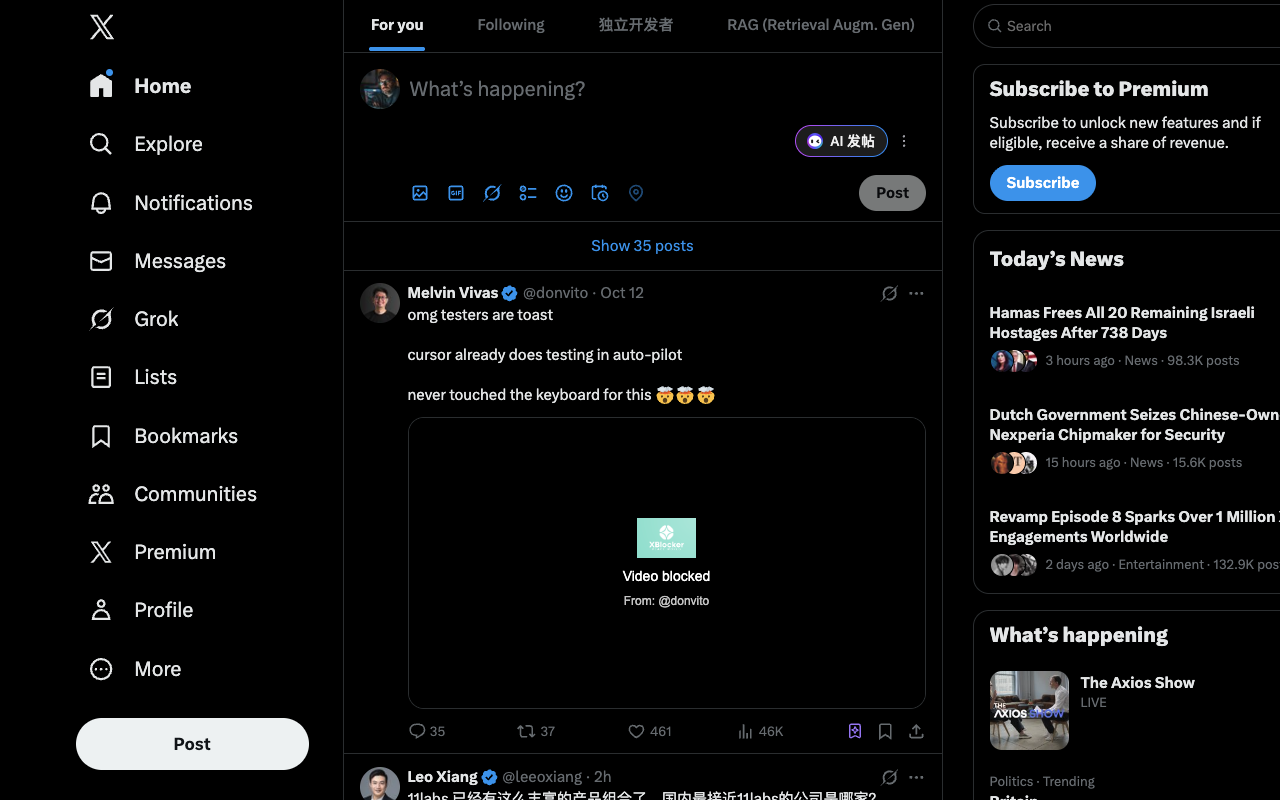
Task: Click the Leo Xiang display name
Action: click(443, 777)
